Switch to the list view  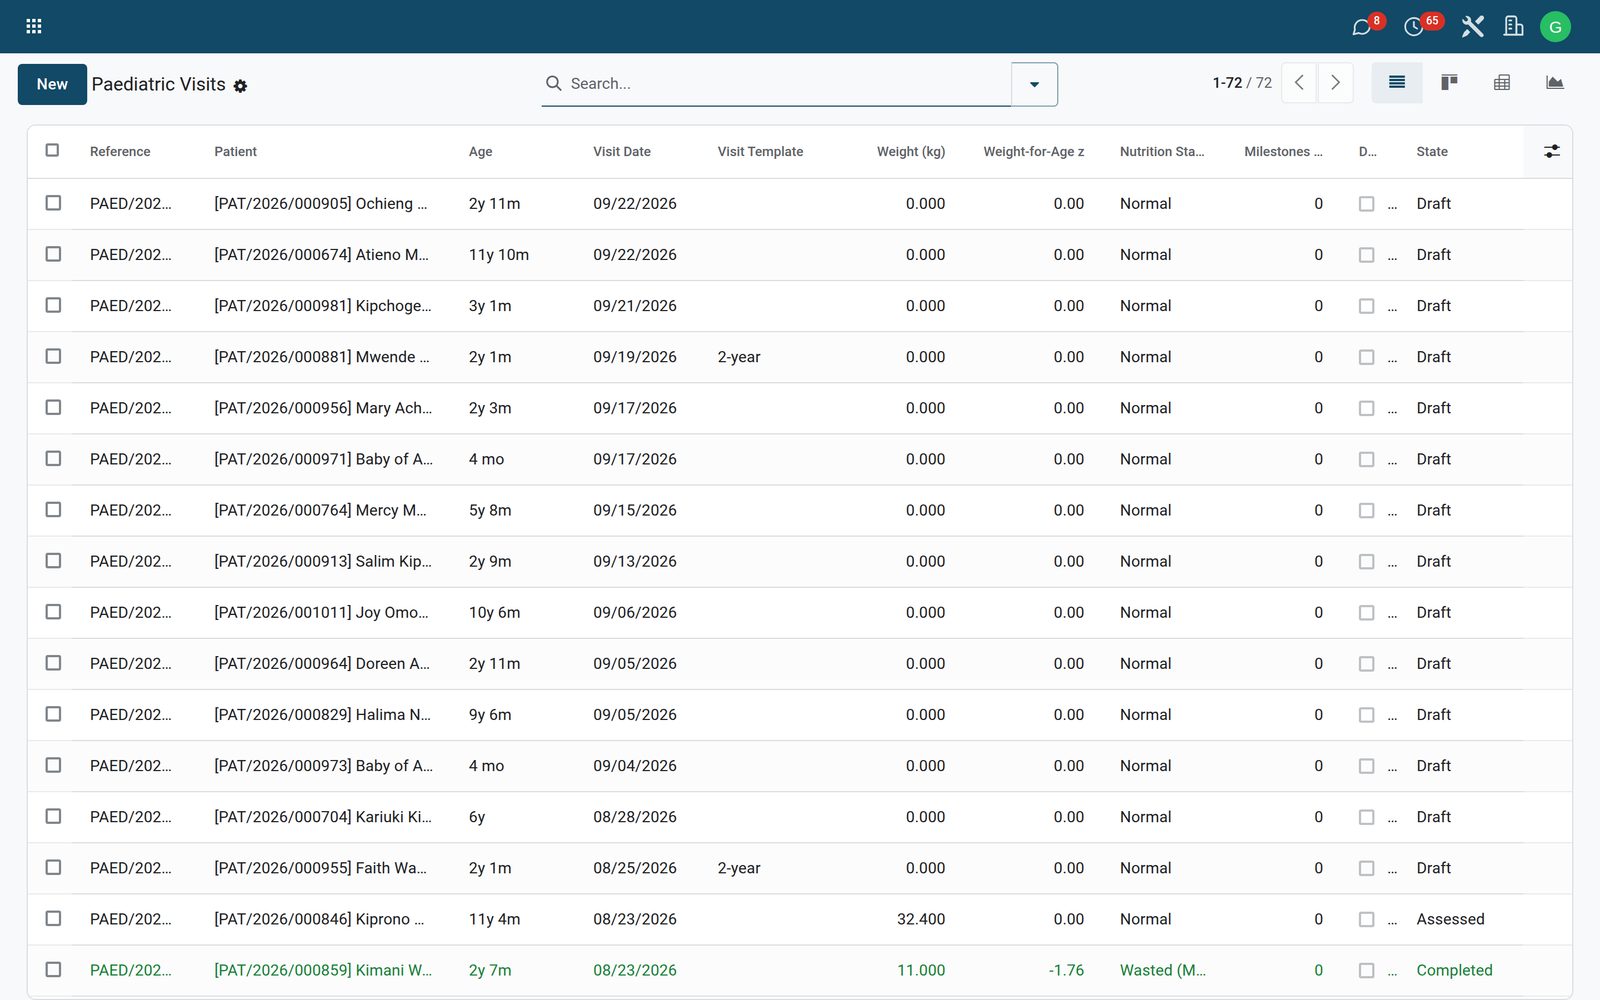click(x=1397, y=83)
